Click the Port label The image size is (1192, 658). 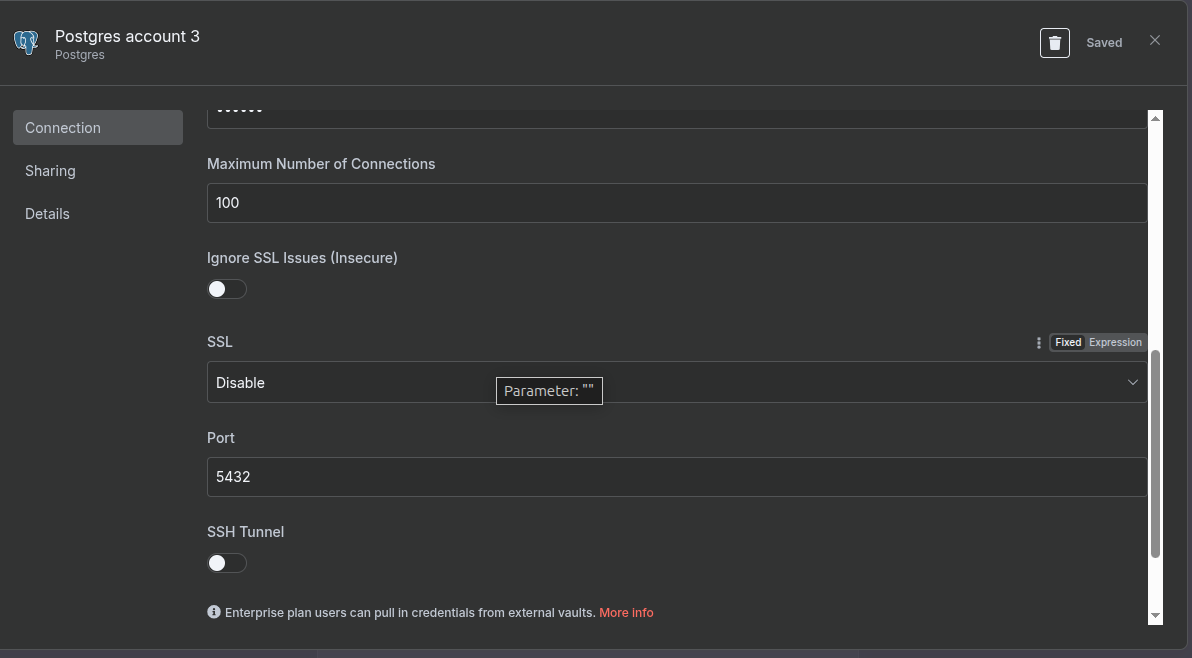[220, 438]
